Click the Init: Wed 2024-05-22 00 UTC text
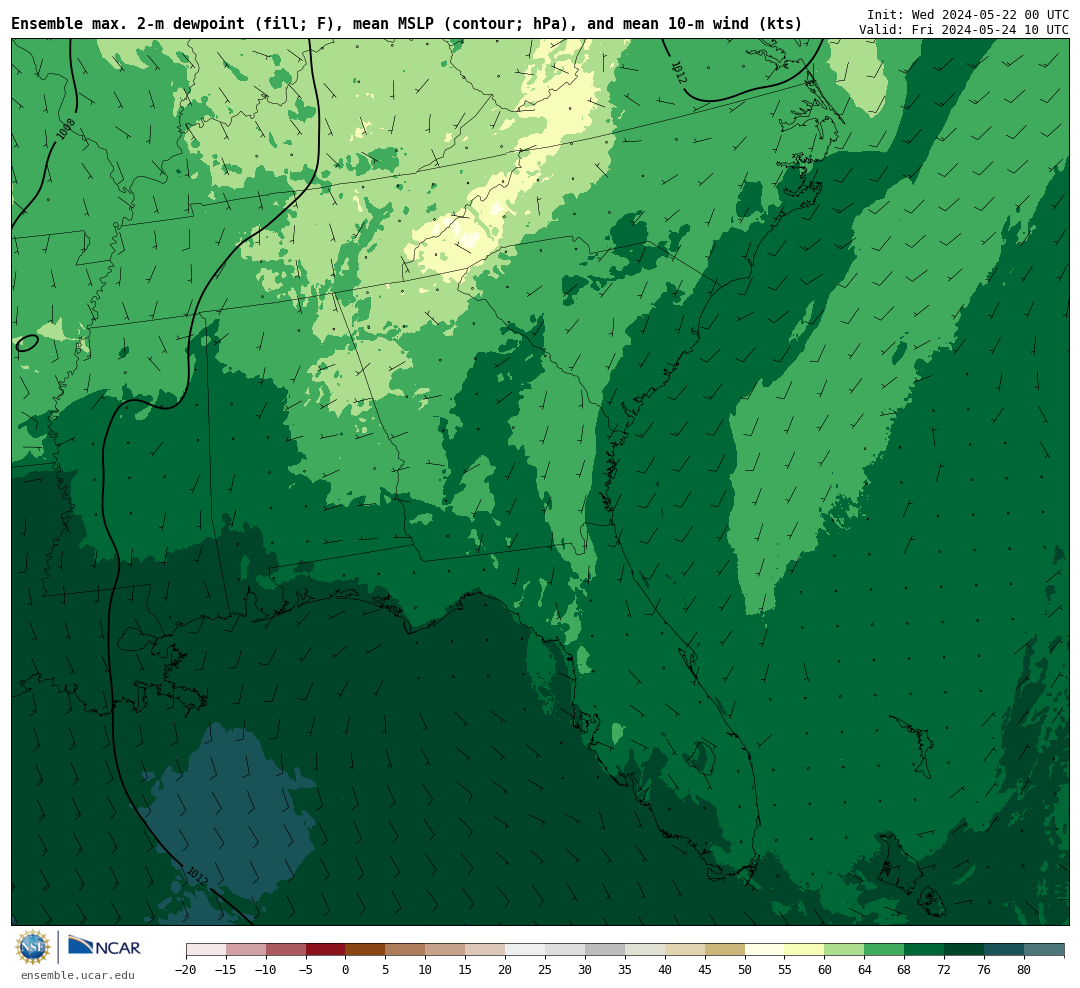The height and width of the screenshot is (988, 1080). (968, 14)
